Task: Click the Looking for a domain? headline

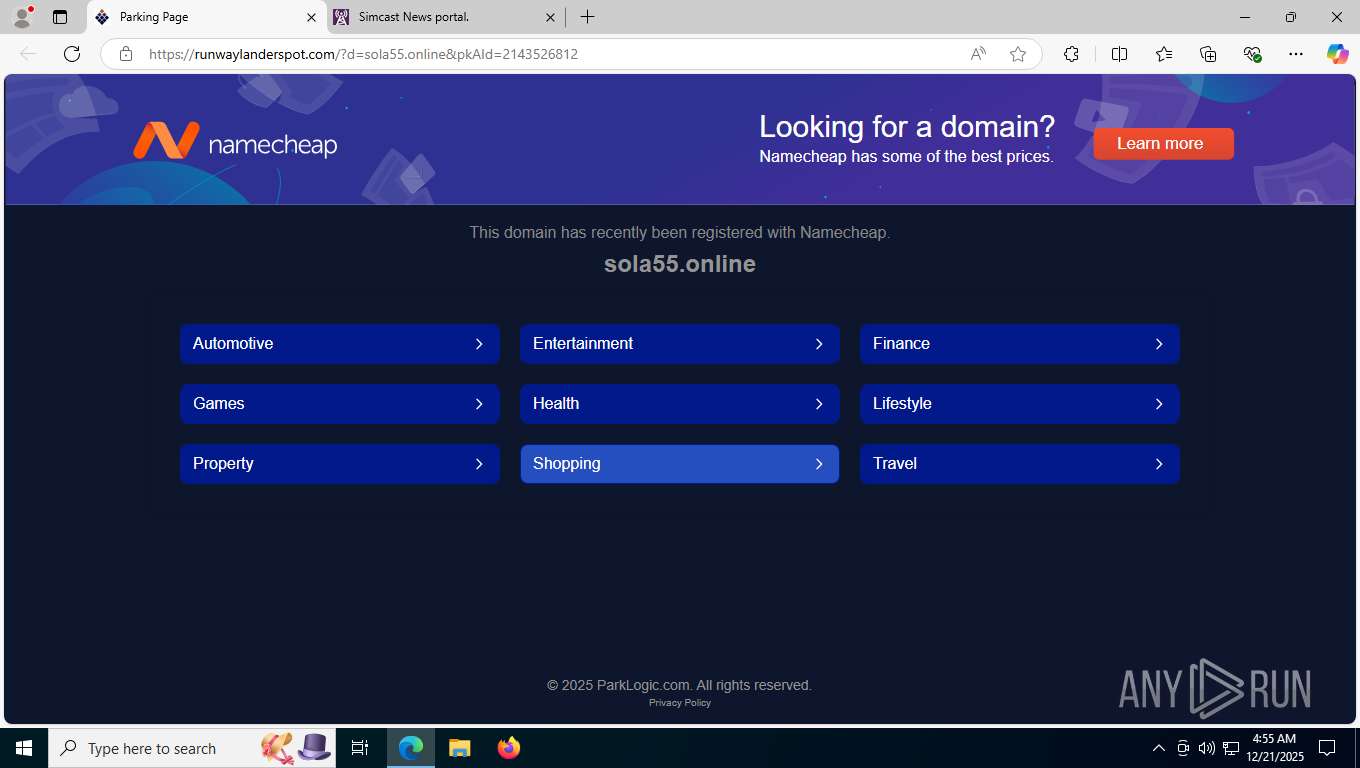Action: point(907,127)
